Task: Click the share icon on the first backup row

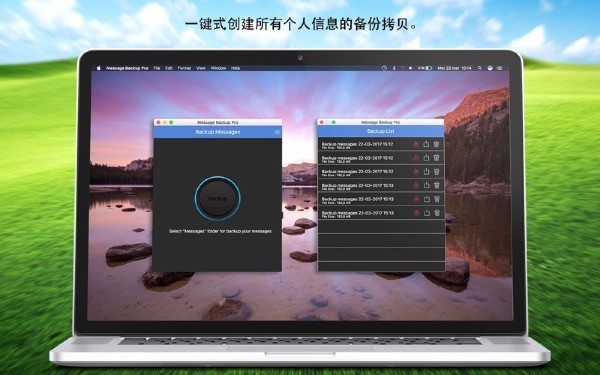Action: click(426, 144)
